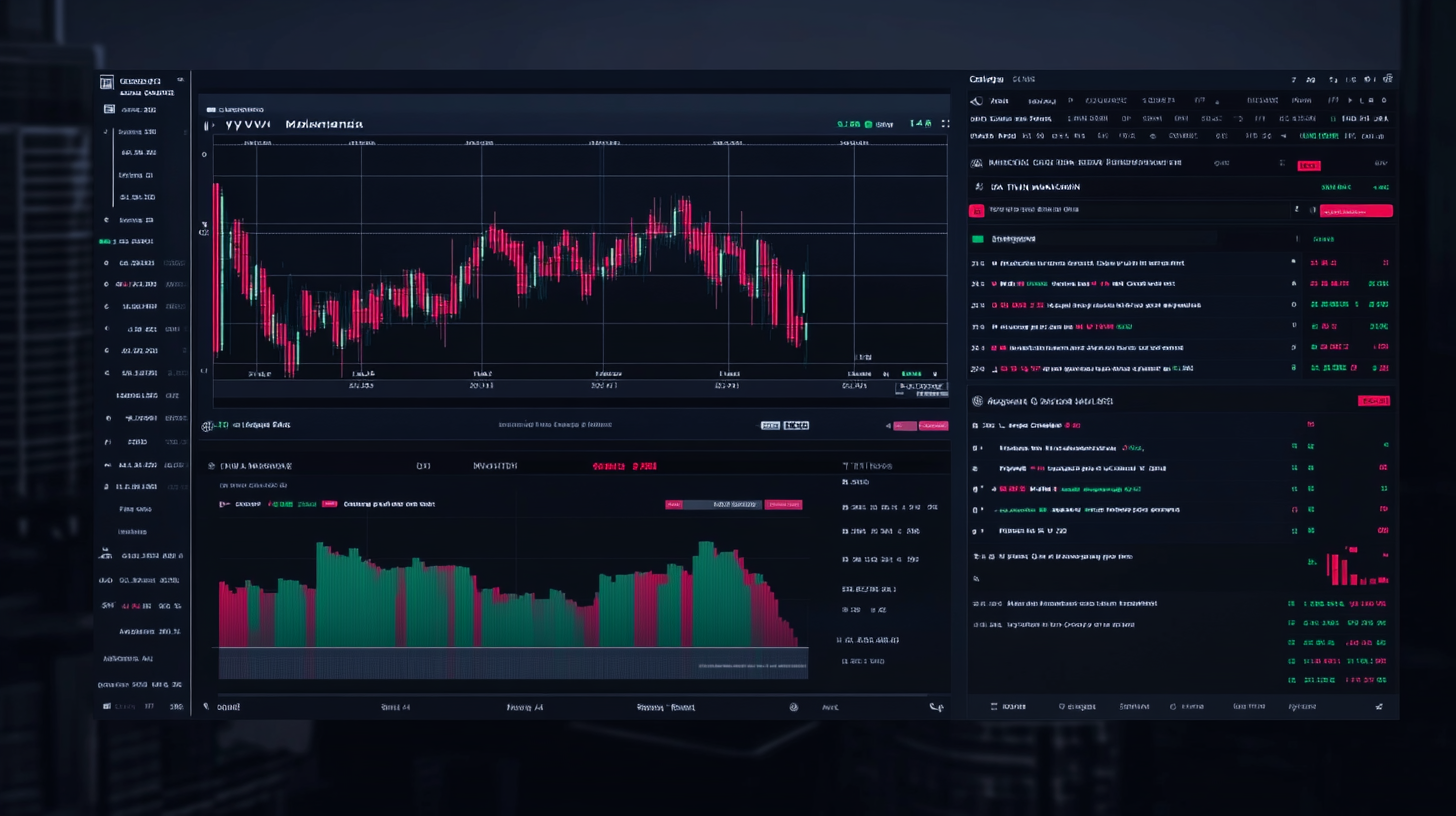This screenshot has width=1456, height=816.
Task: Click the range bar beneath the volume chart
Action: [x=512, y=662]
